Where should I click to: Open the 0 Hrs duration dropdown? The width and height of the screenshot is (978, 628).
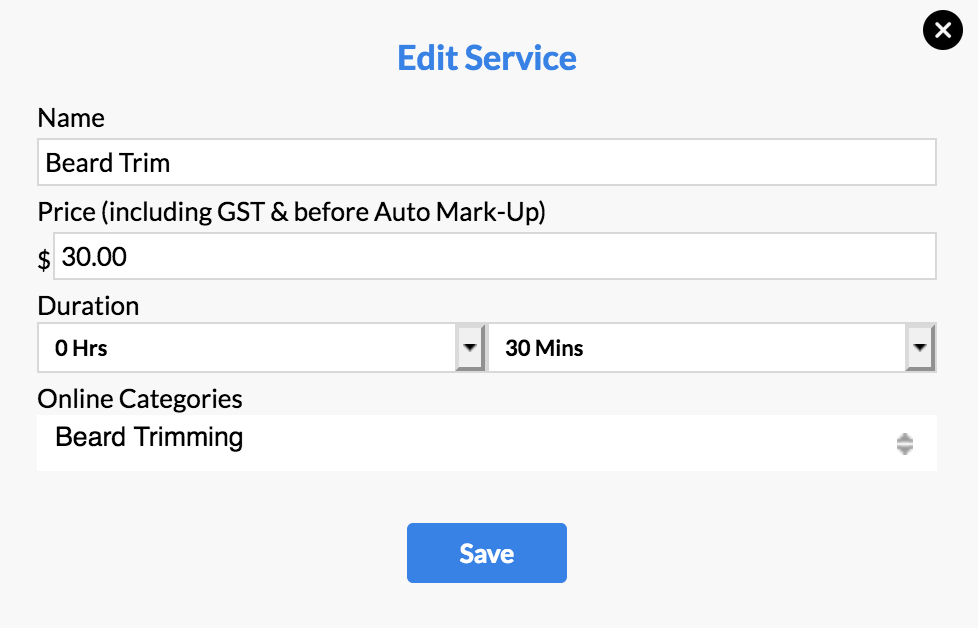(x=261, y=347)
